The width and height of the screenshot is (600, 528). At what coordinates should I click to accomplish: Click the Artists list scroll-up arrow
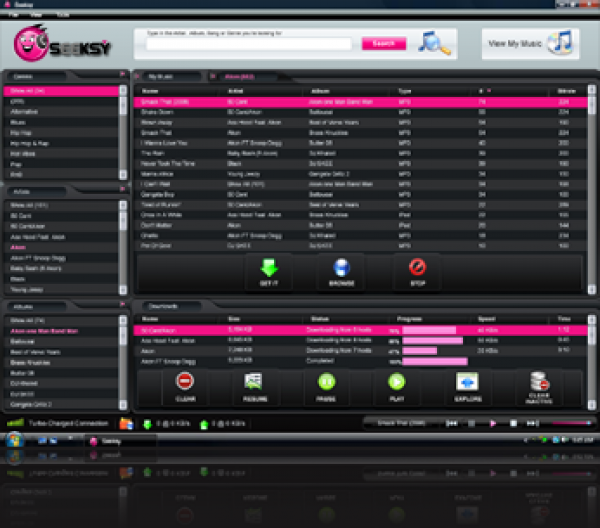[x=123, y=205]
